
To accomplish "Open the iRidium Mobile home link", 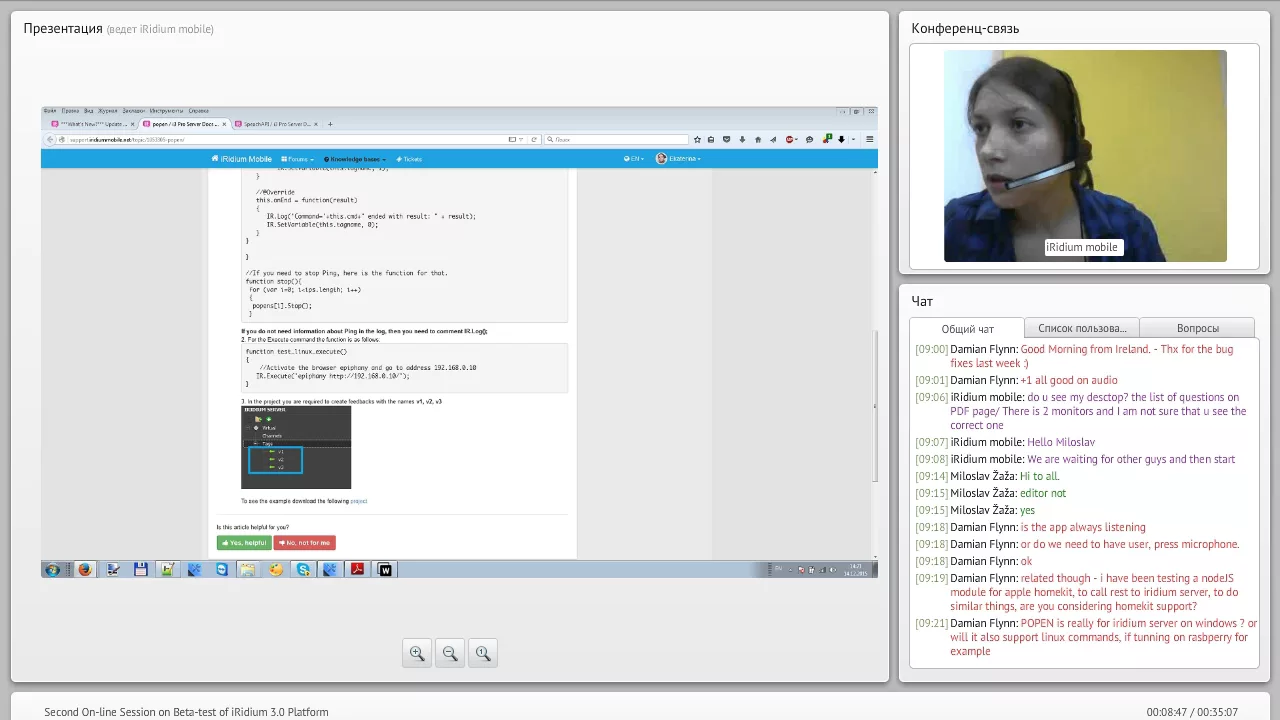I will tap(241, 159).
